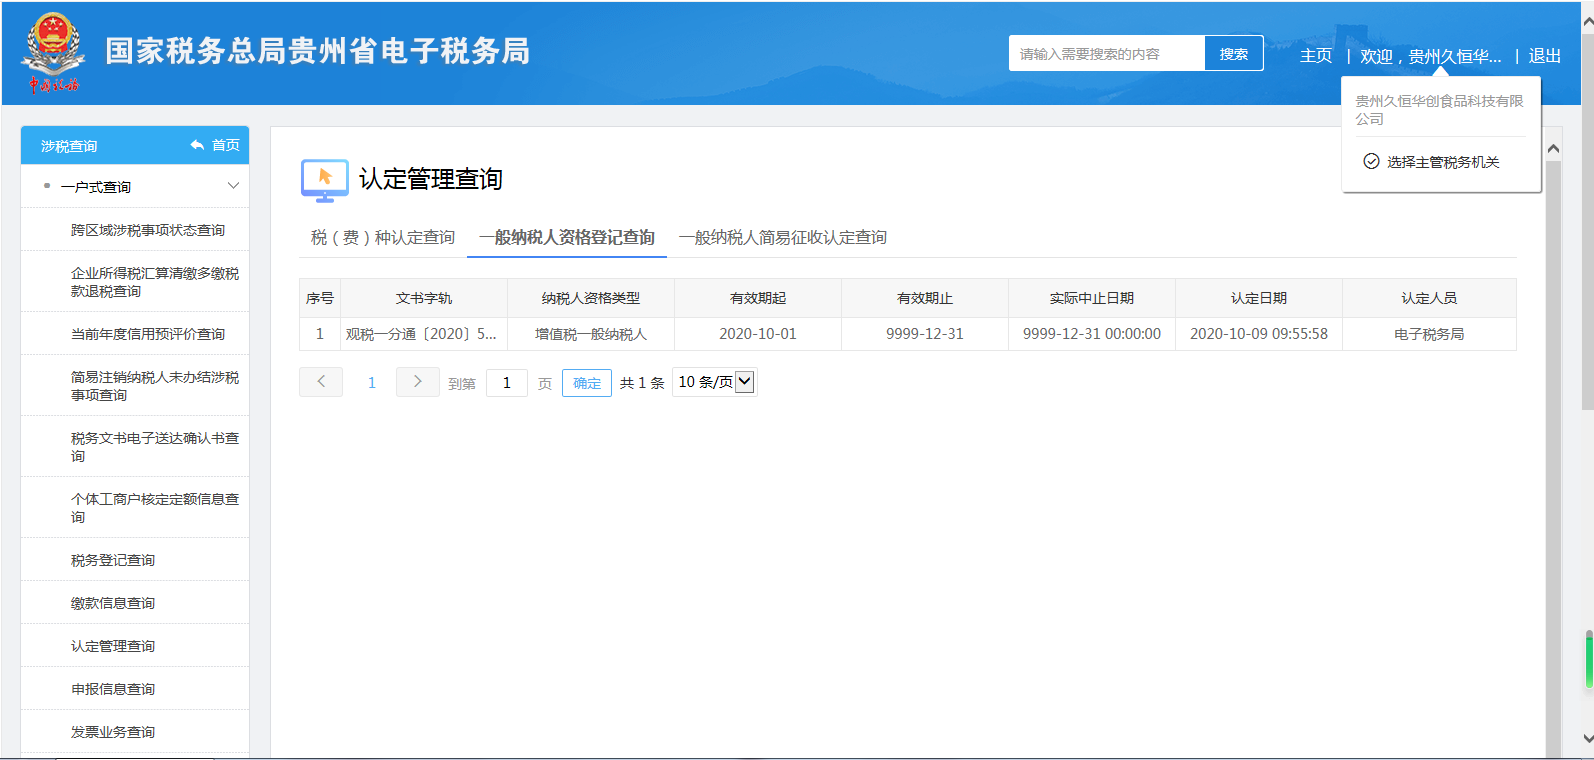Click the 认定管理查询 monitor icon

pyautogui.click(x=324, y=180)
